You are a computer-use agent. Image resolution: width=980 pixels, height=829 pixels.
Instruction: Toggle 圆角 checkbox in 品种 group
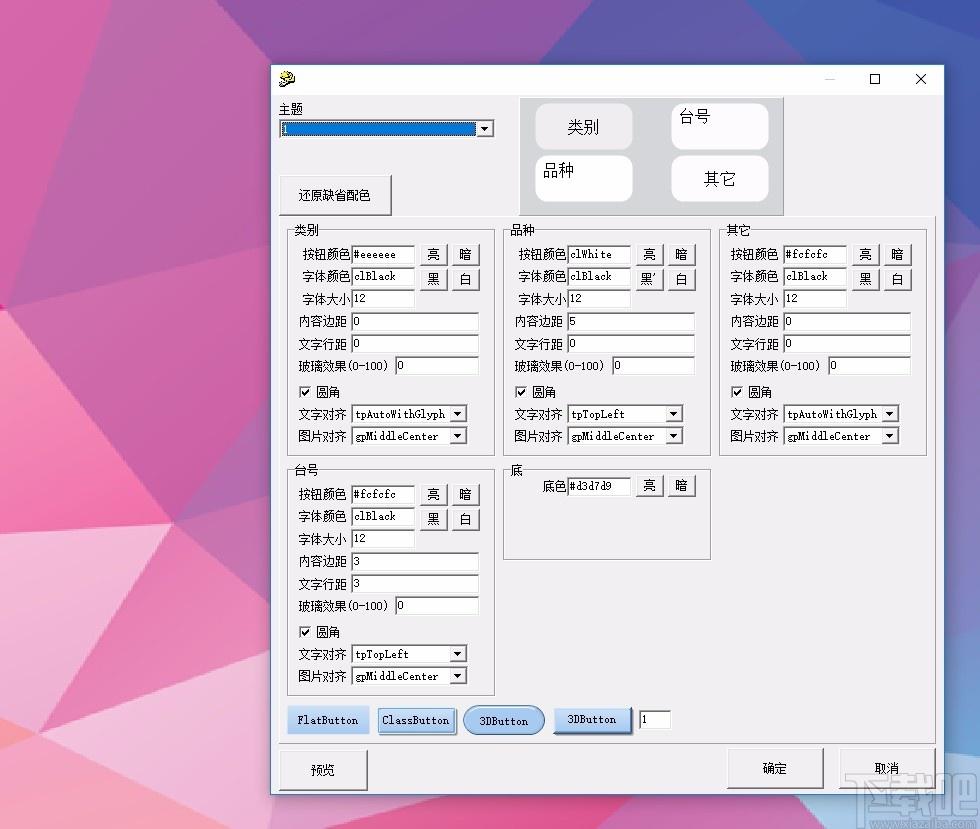click(521, 392)
